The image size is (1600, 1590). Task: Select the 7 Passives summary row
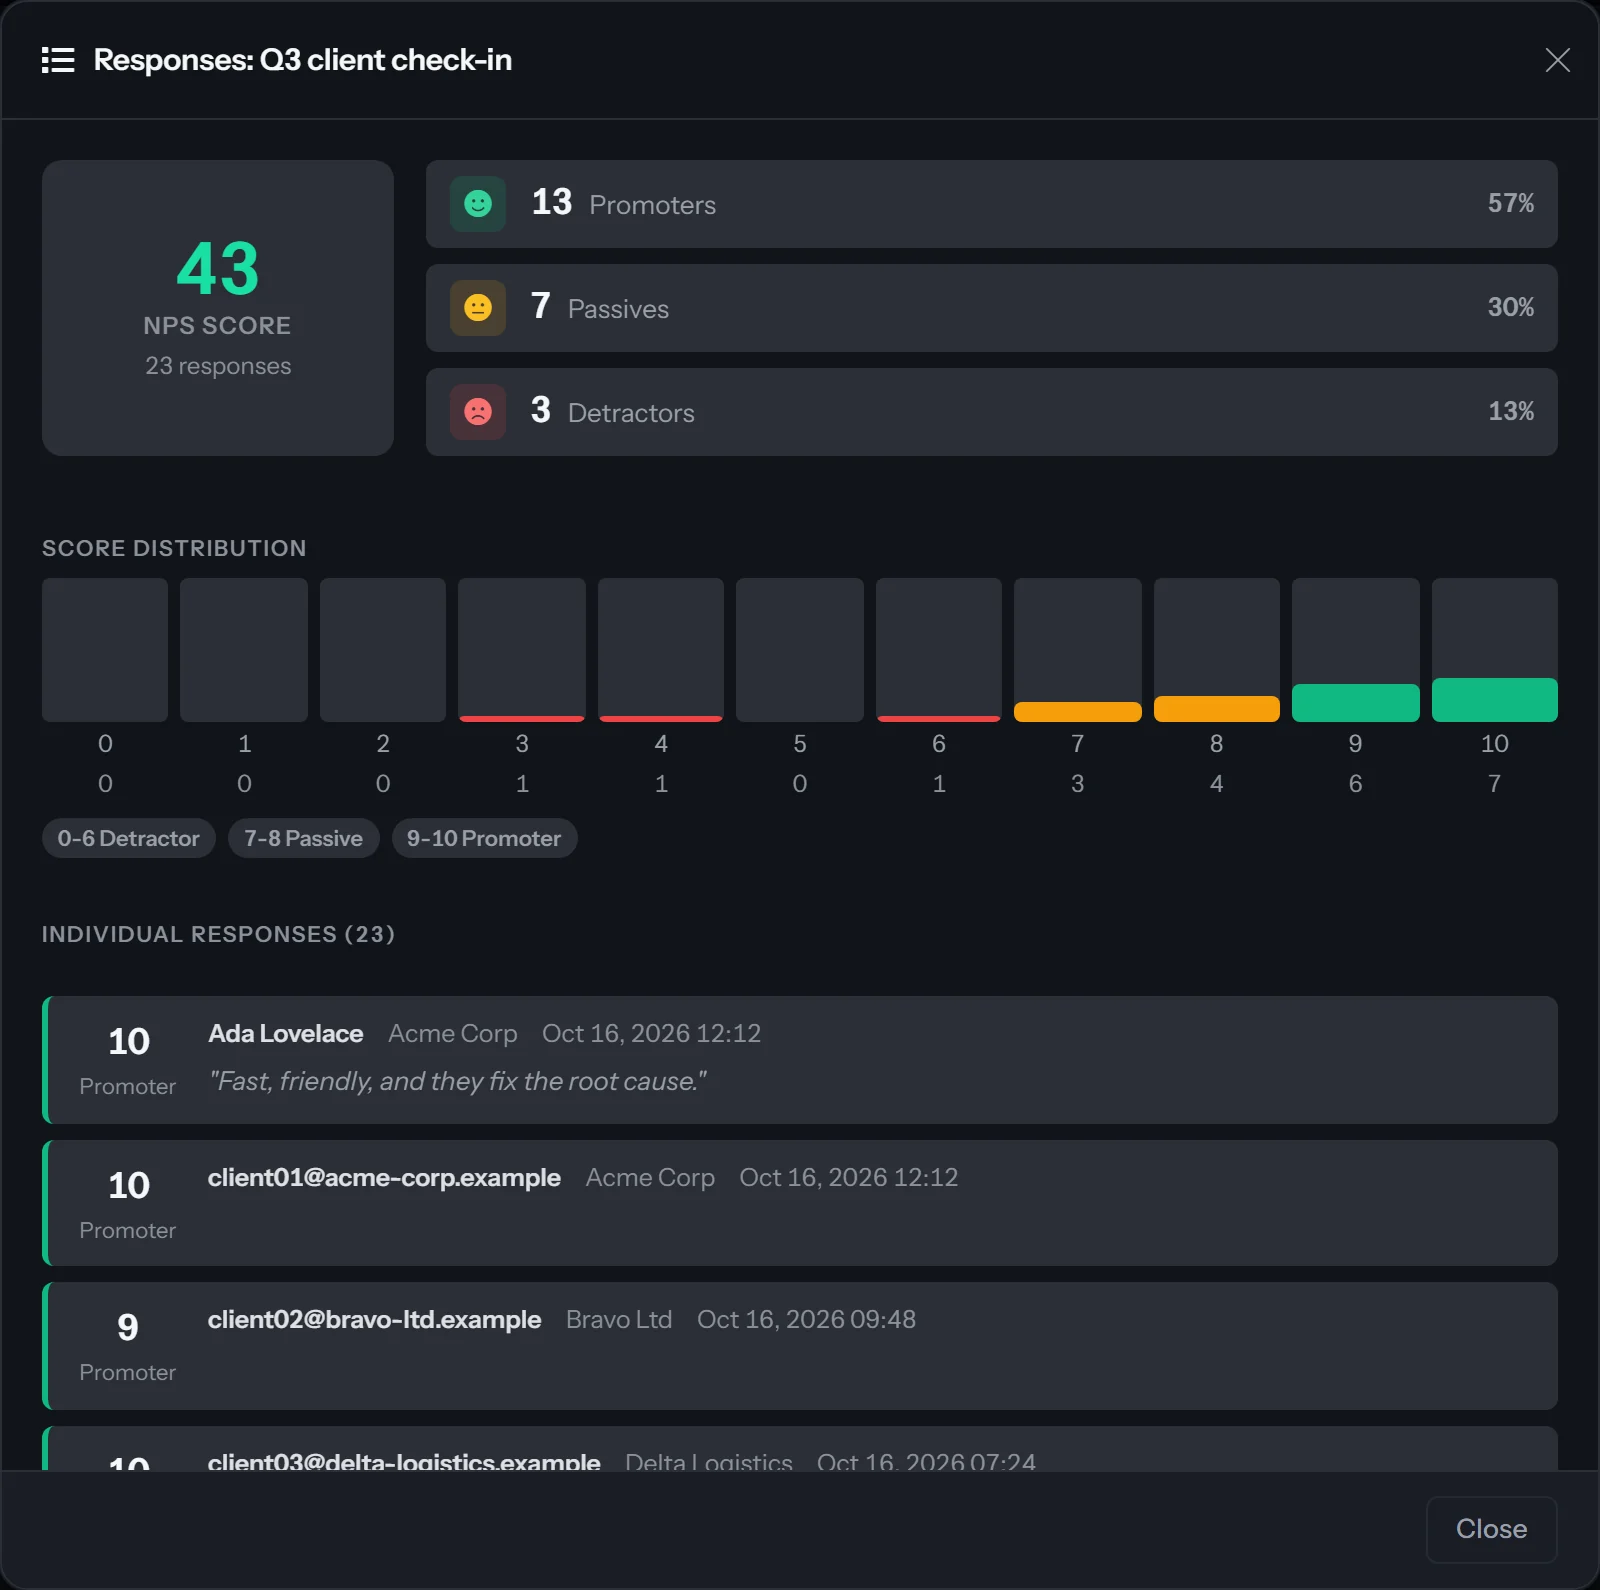click(991, 308)
